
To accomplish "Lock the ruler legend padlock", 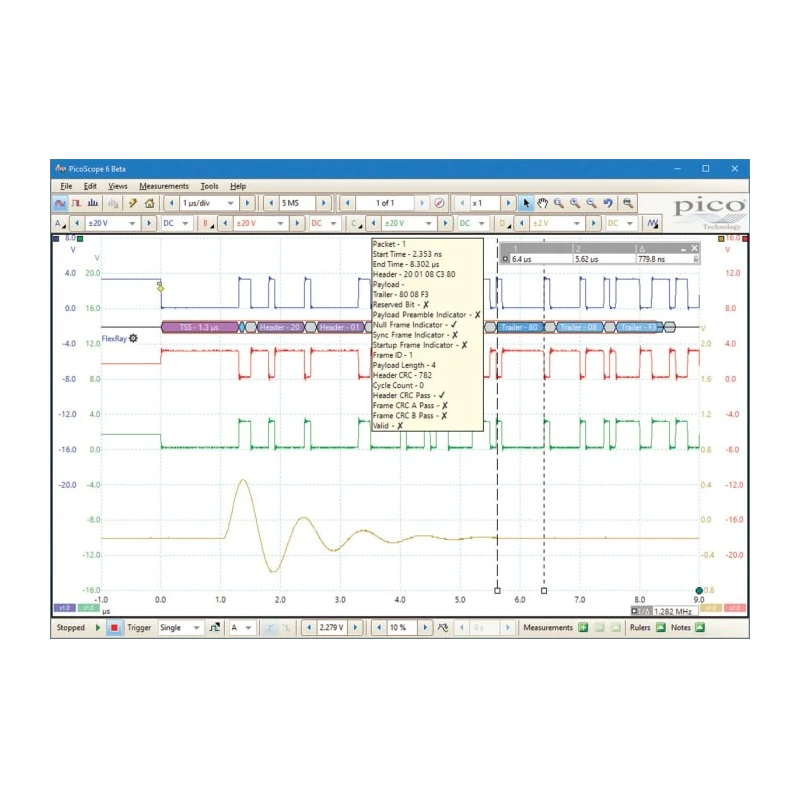I will tap(695, 259).
